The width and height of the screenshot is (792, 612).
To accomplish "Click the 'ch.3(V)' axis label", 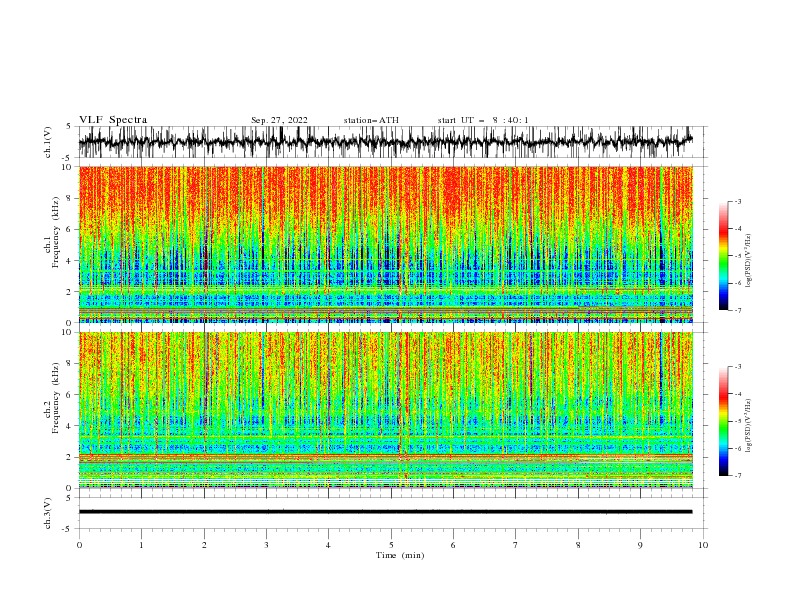I will click(x=48, y=513).
